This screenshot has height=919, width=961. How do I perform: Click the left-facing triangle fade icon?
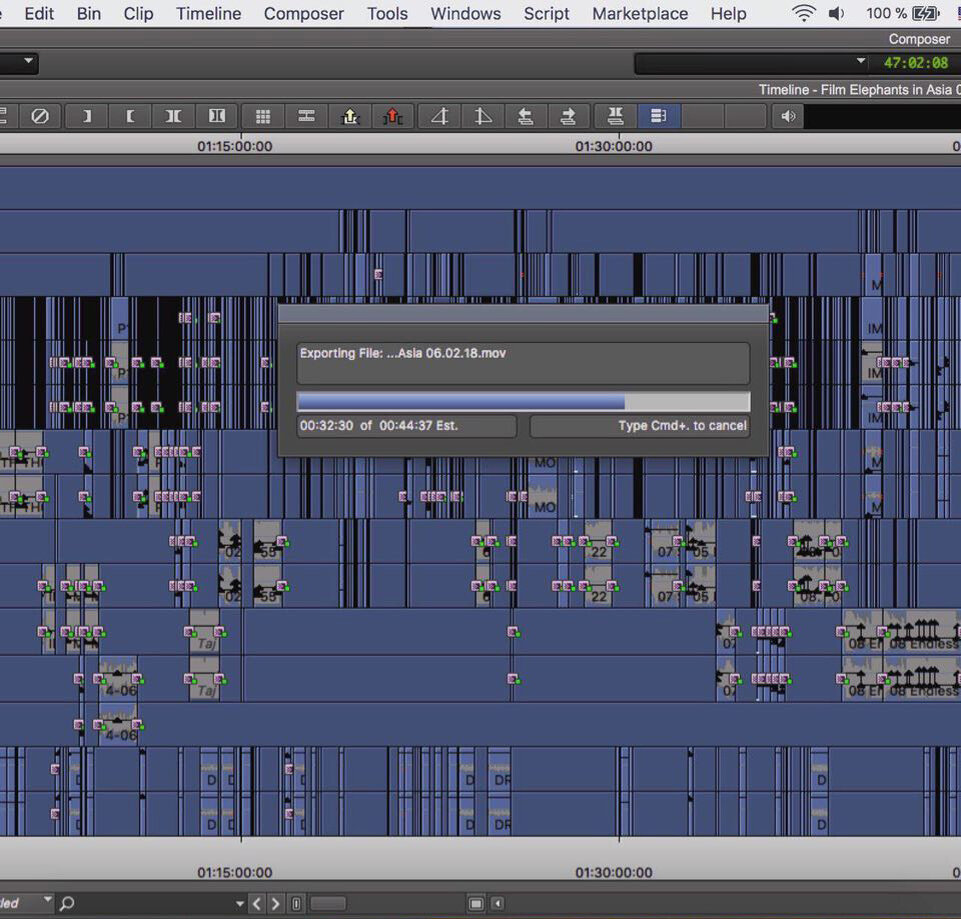pyautogui.click(x=440, y=116)
